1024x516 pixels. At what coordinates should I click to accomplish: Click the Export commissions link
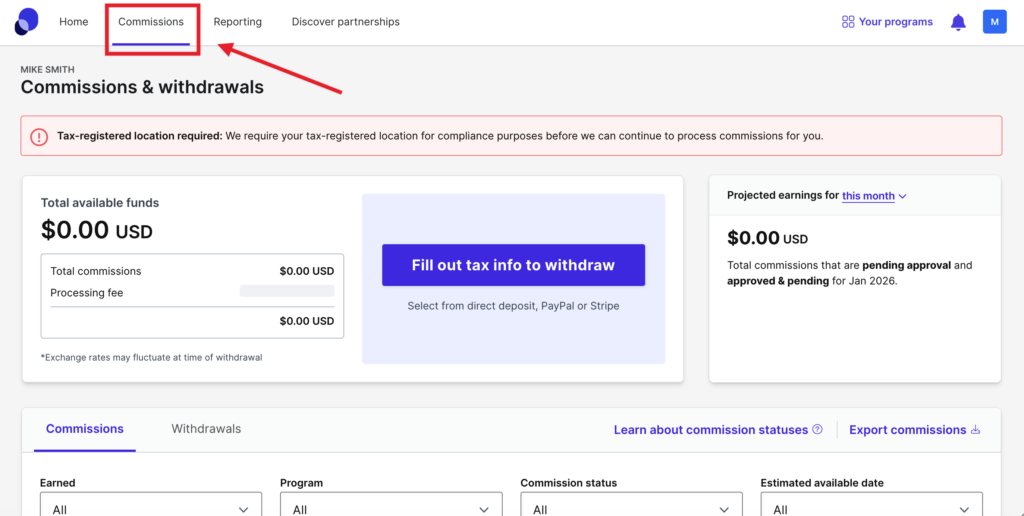907,430
